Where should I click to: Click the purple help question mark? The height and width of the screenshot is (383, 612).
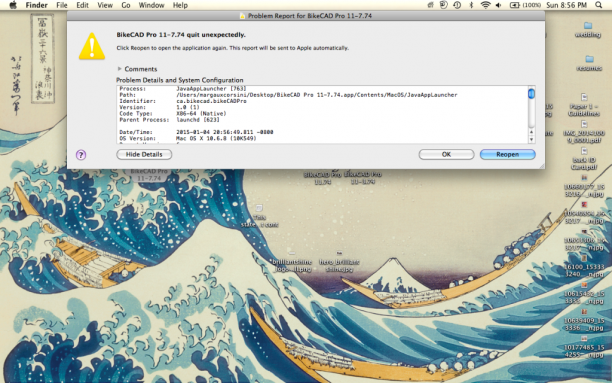coord(81,155)
